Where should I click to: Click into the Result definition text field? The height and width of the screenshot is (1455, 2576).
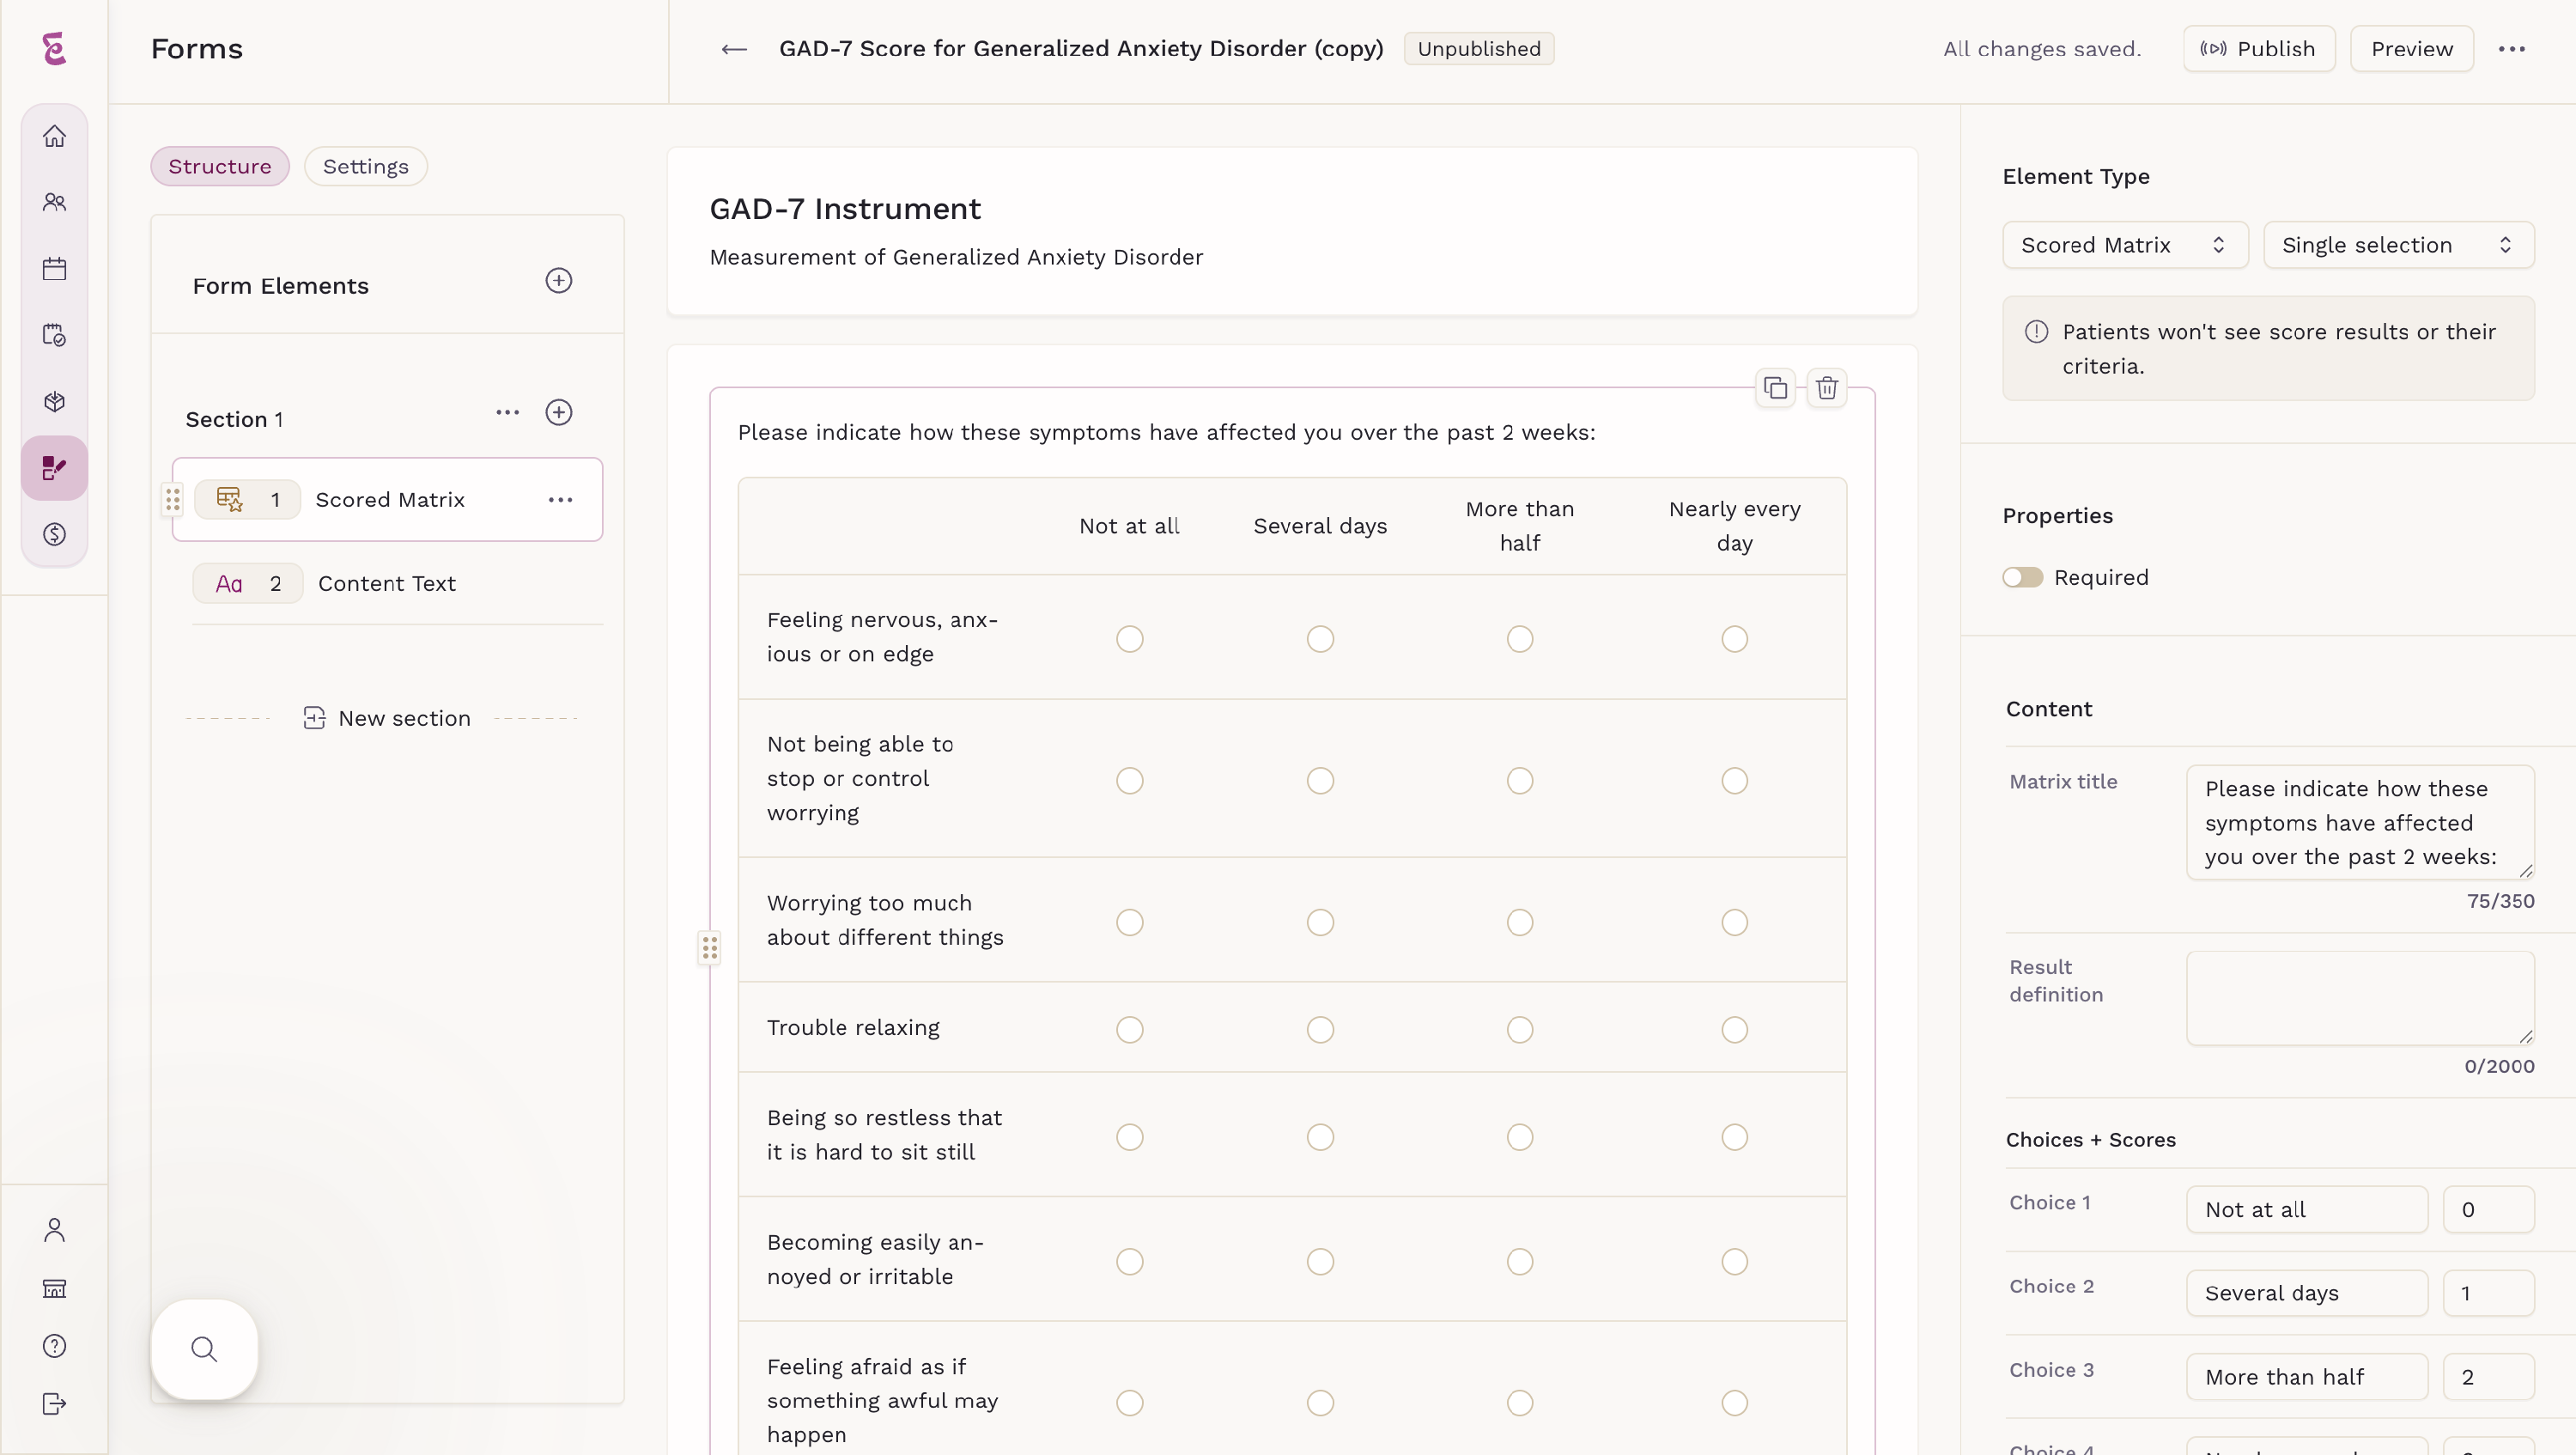pos(2359,998)
